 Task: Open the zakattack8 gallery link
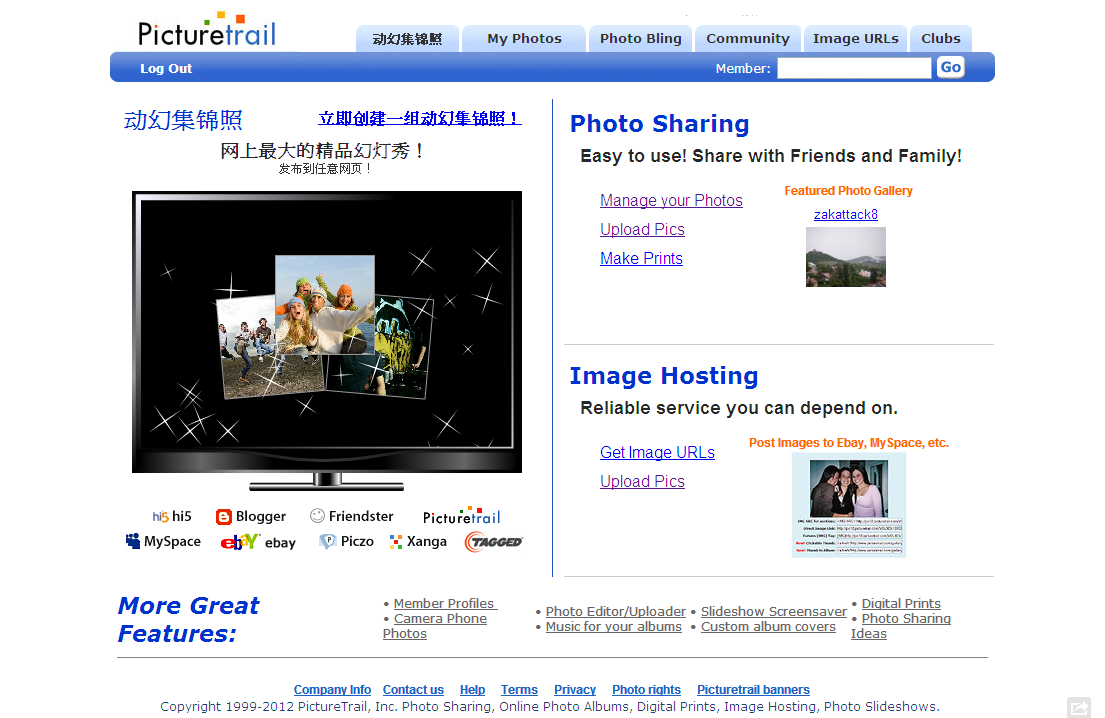pos(846,215)
